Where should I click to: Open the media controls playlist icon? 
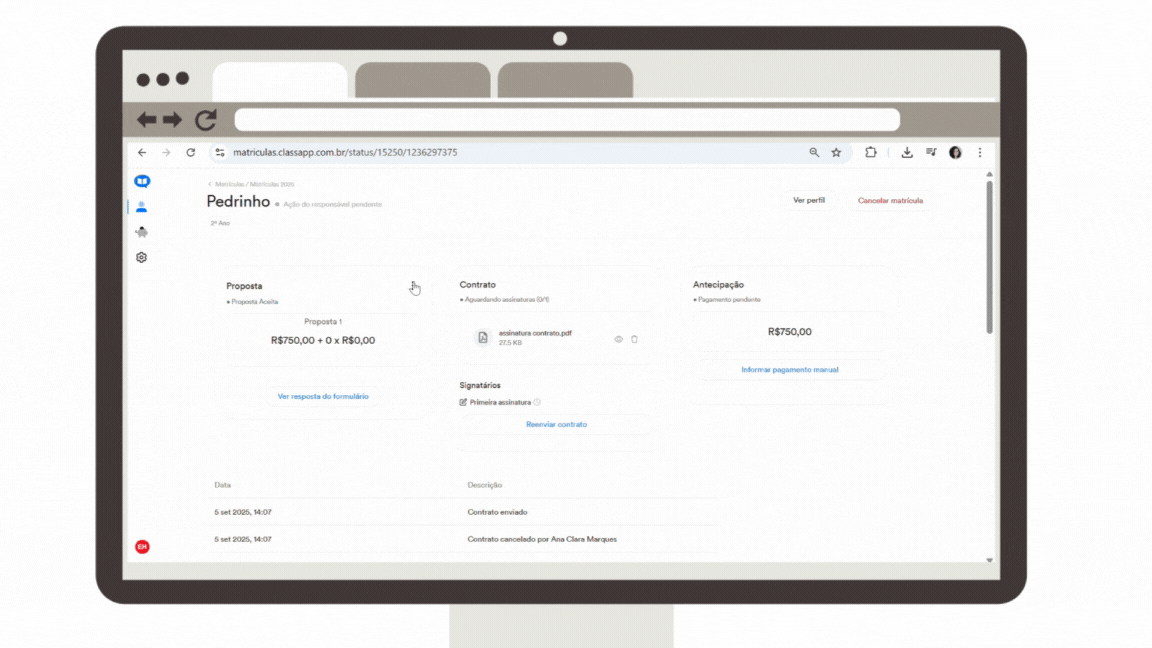[931, 153]
